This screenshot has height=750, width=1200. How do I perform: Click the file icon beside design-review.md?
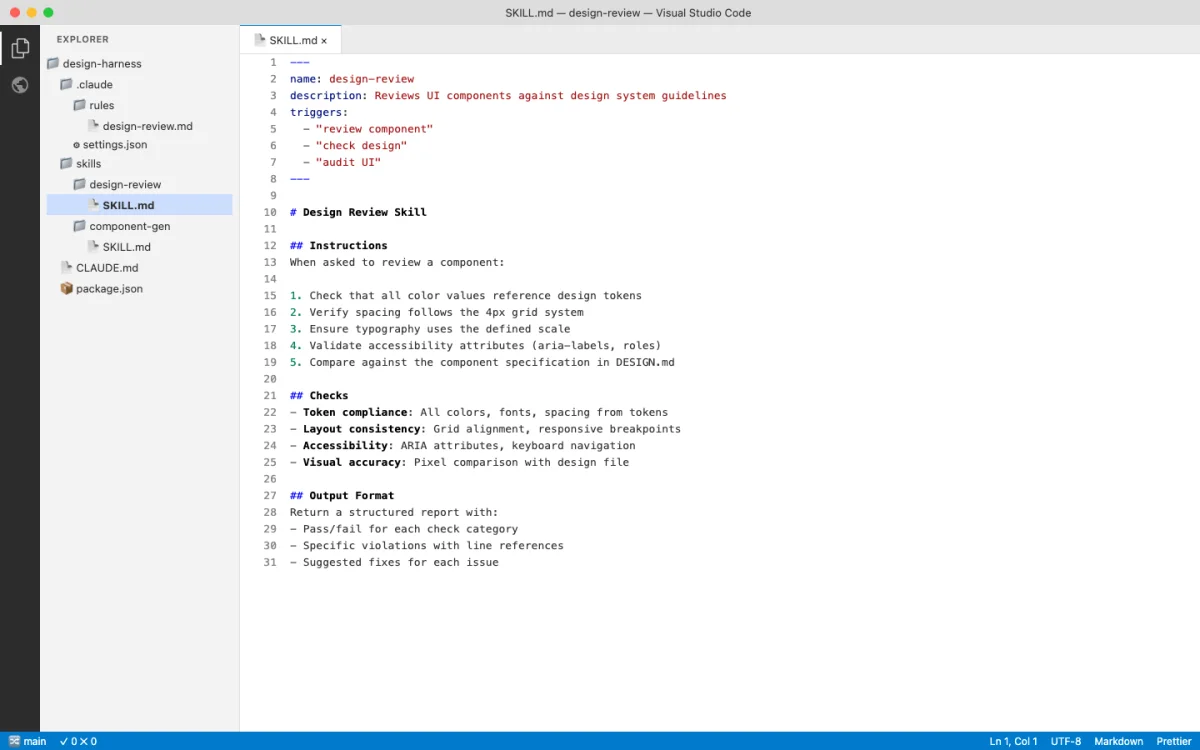tap(94, 126)
